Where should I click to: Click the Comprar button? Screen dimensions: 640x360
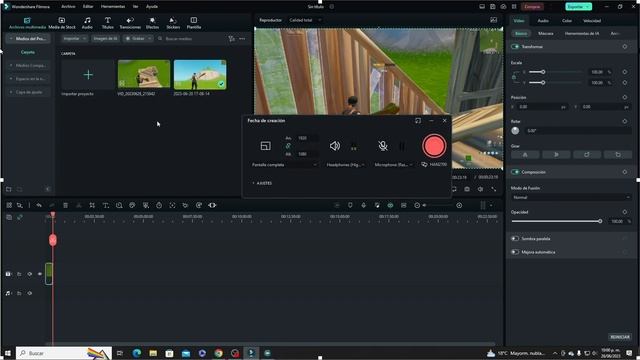pos(532,7)
